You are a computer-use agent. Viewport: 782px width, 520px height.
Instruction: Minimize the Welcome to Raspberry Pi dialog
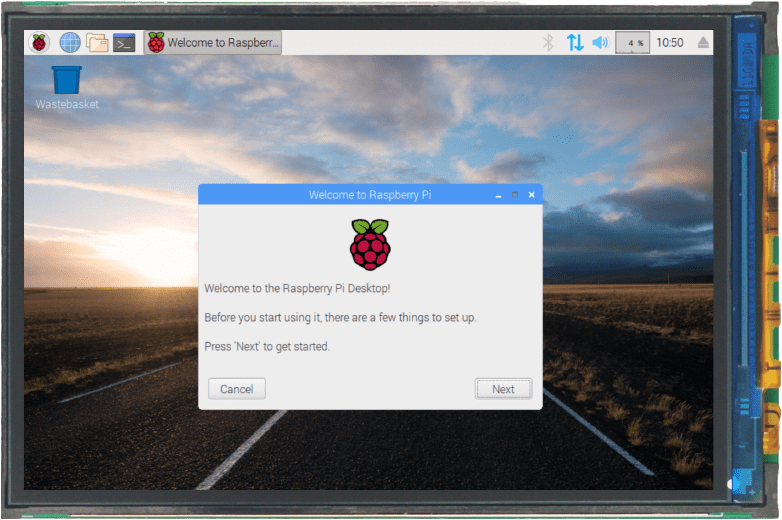pyautogui.click(x=498, y=195)
